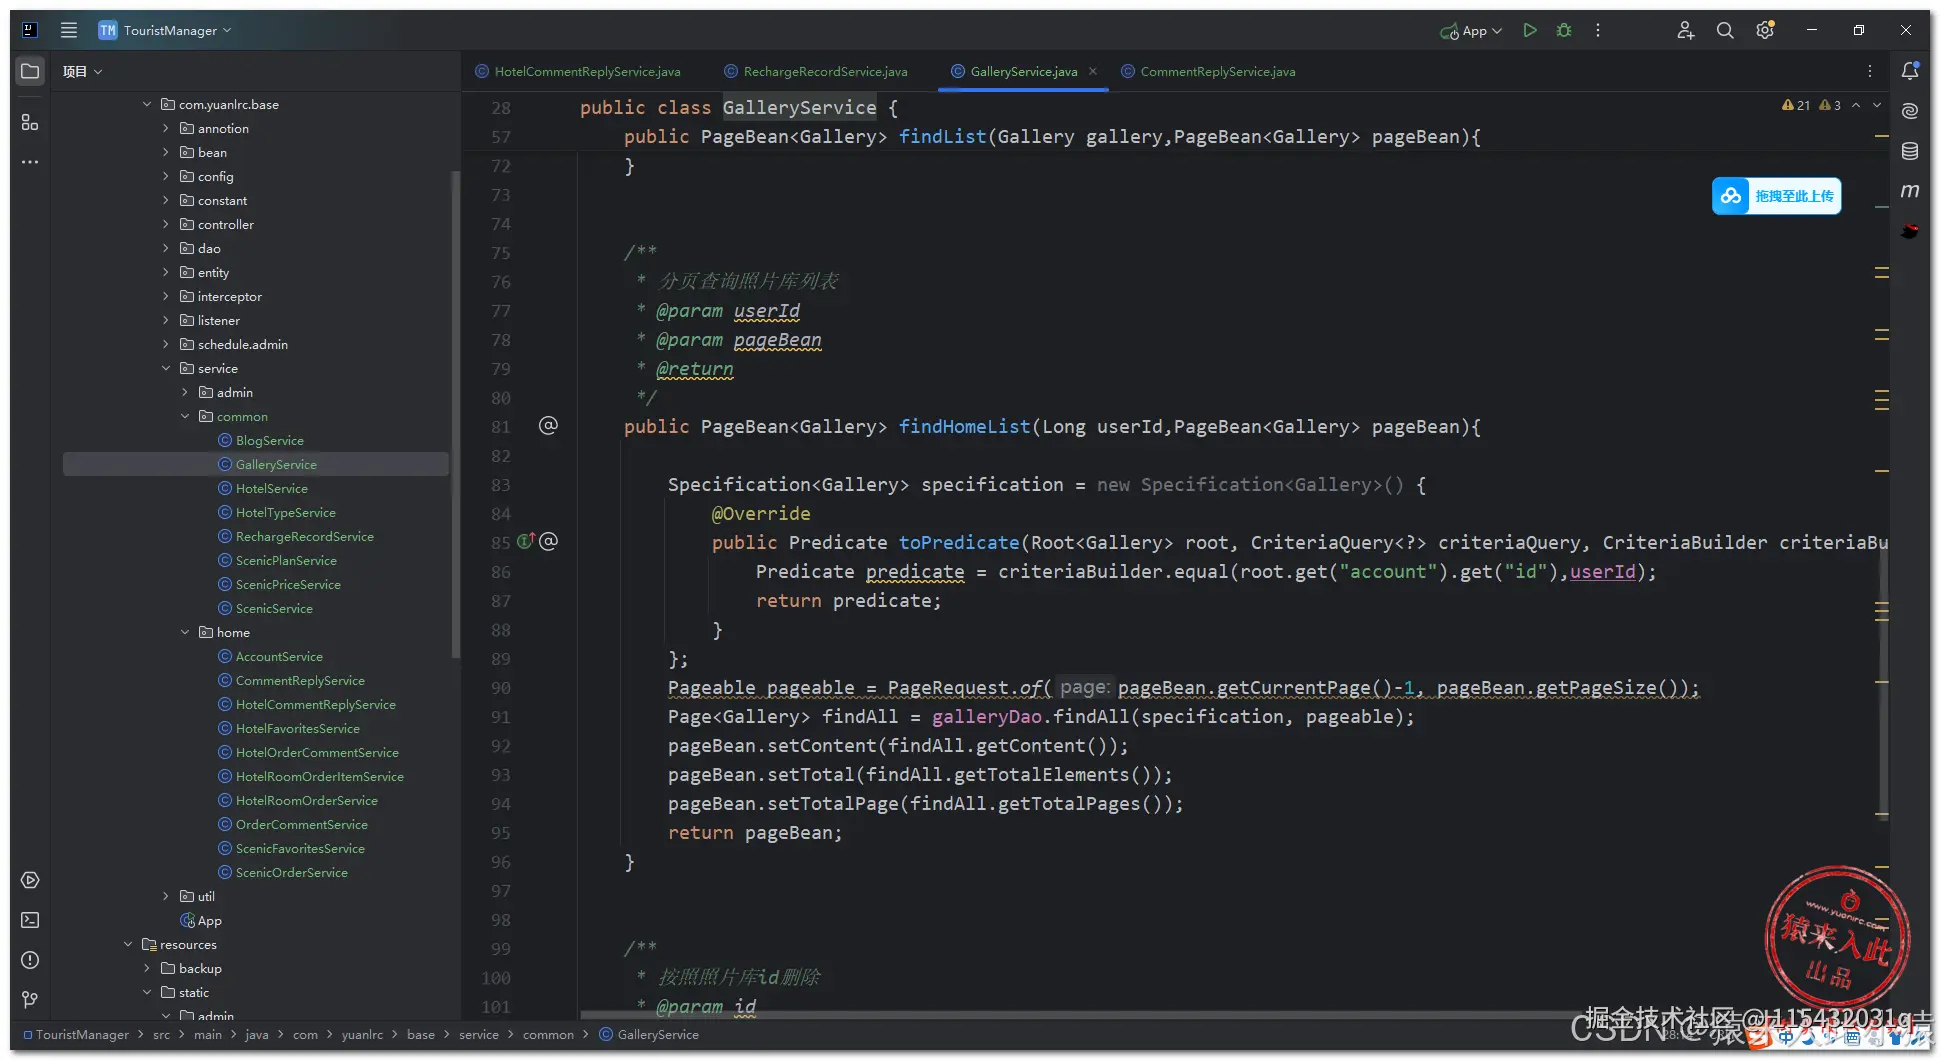Expand the annotion package
The height and width of the screenshot is (1061, 1941).
[x=166, y=128]
